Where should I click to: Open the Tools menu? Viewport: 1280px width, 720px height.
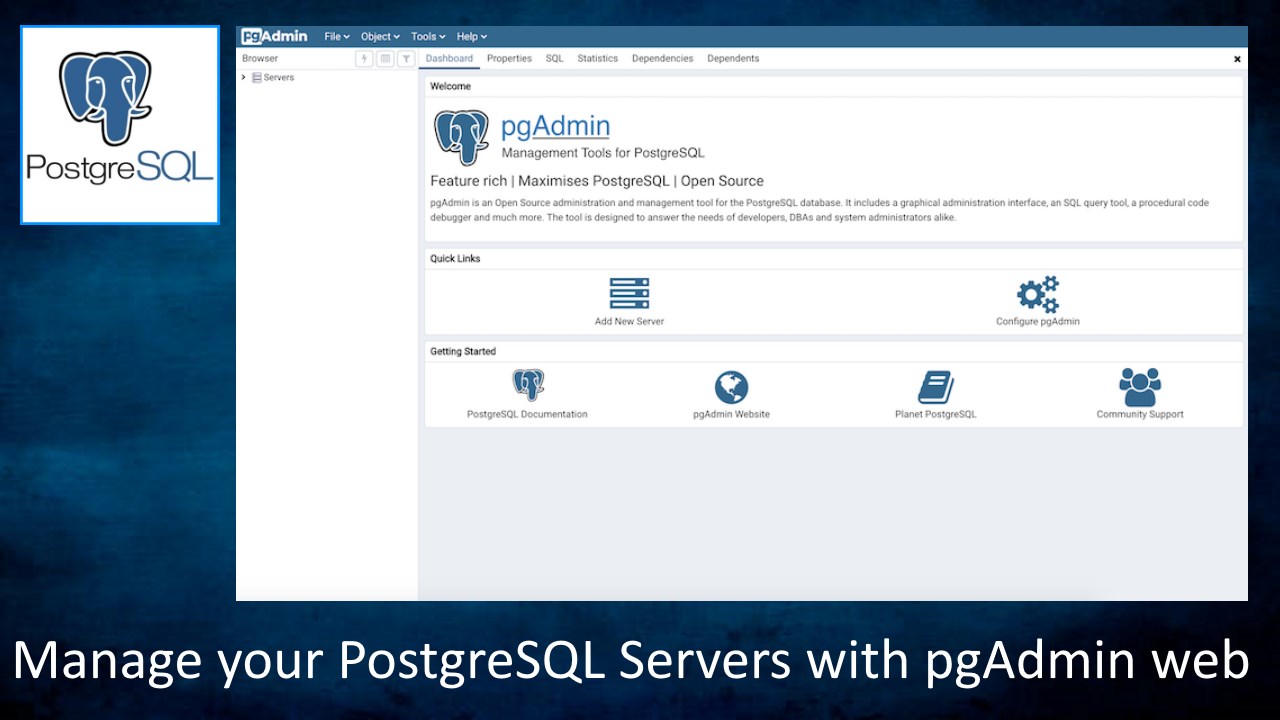428,37
